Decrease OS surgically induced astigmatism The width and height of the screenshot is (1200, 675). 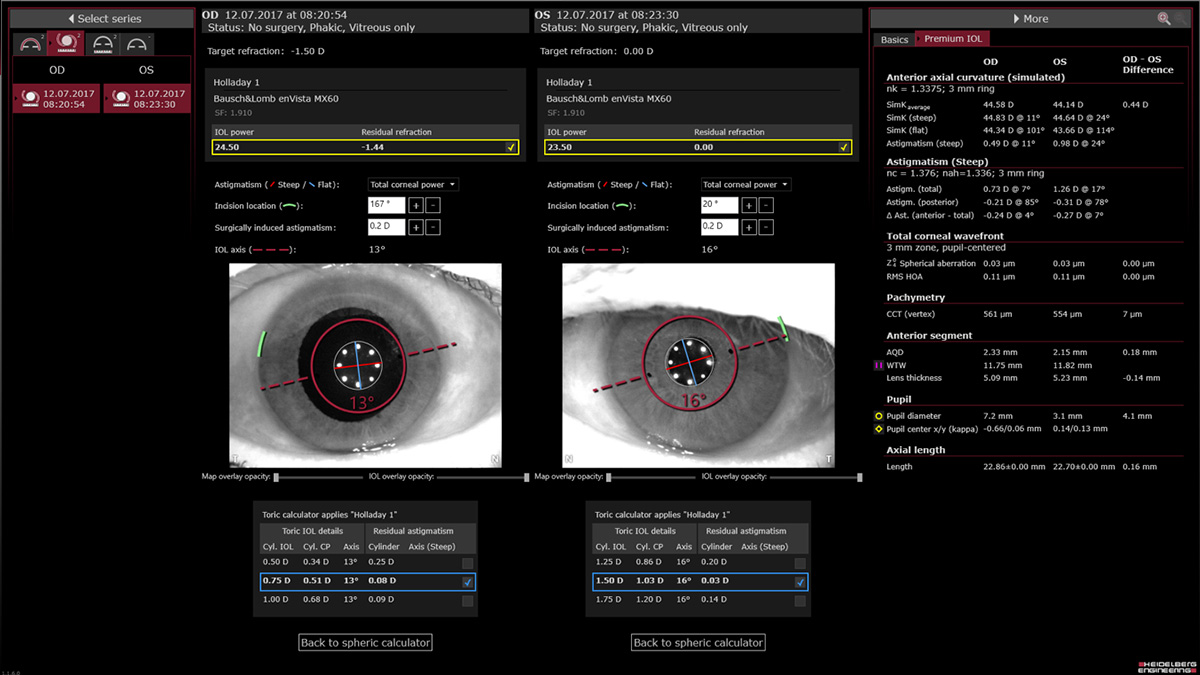[x=765, y=227]
